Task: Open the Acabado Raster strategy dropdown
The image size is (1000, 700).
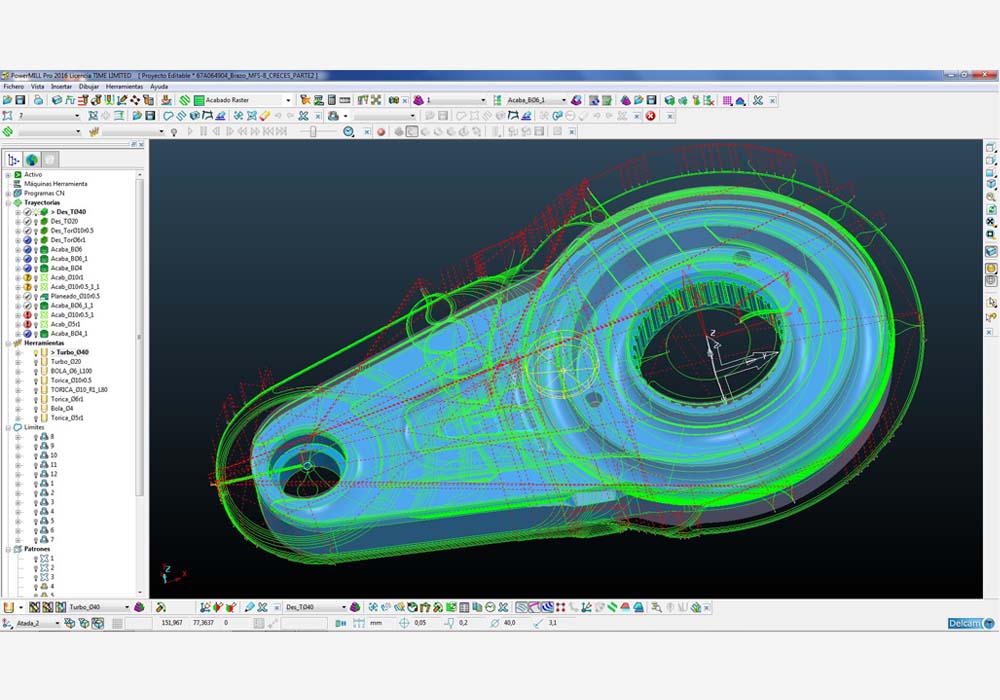Action: click(x=288, y=101)
